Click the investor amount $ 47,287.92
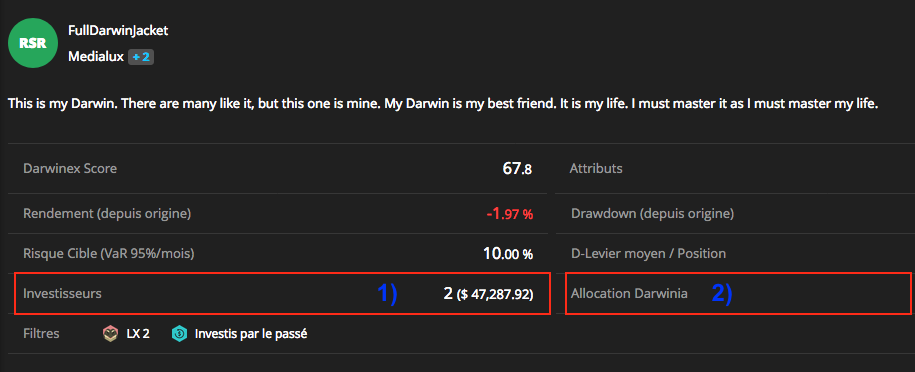 tap(494, 294)
